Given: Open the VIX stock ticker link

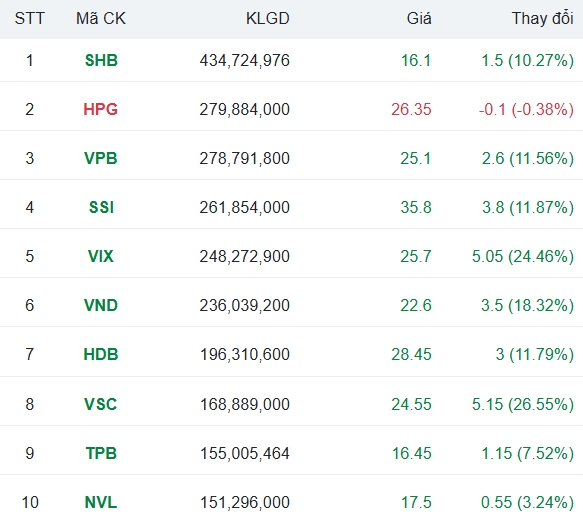Looking at the screenshot, I should click(101, 257).
